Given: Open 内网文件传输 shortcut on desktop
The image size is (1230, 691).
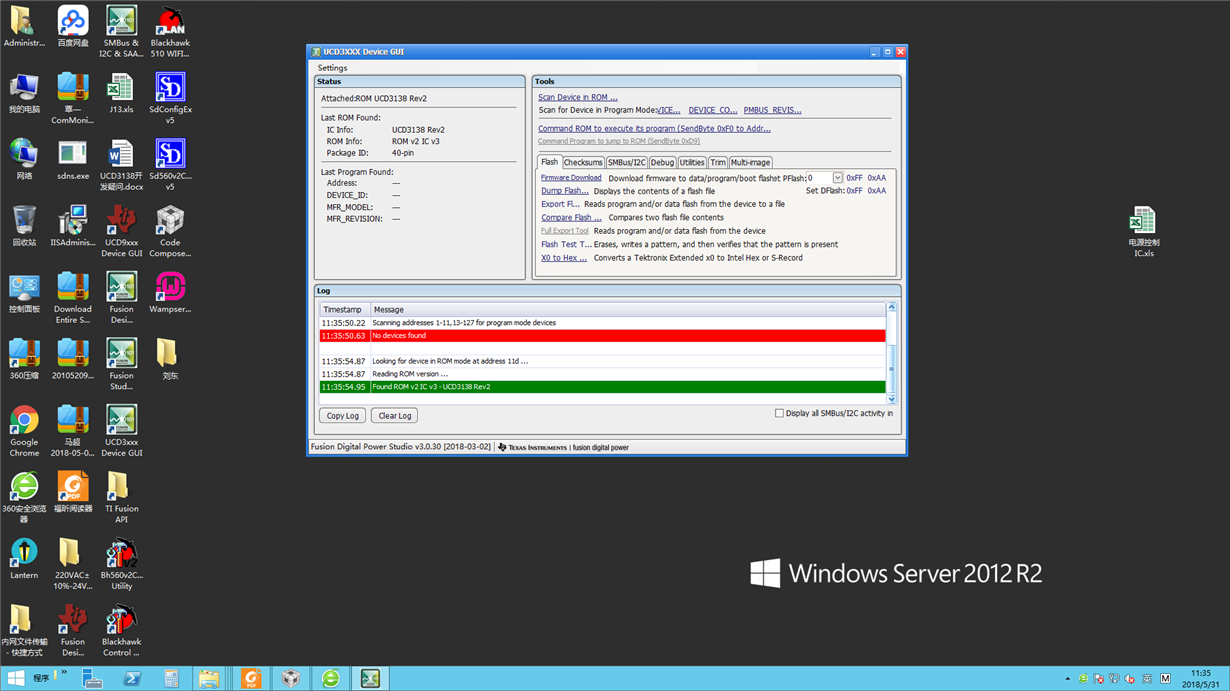Looking at the screenshot, I should (x=24, y=631).
